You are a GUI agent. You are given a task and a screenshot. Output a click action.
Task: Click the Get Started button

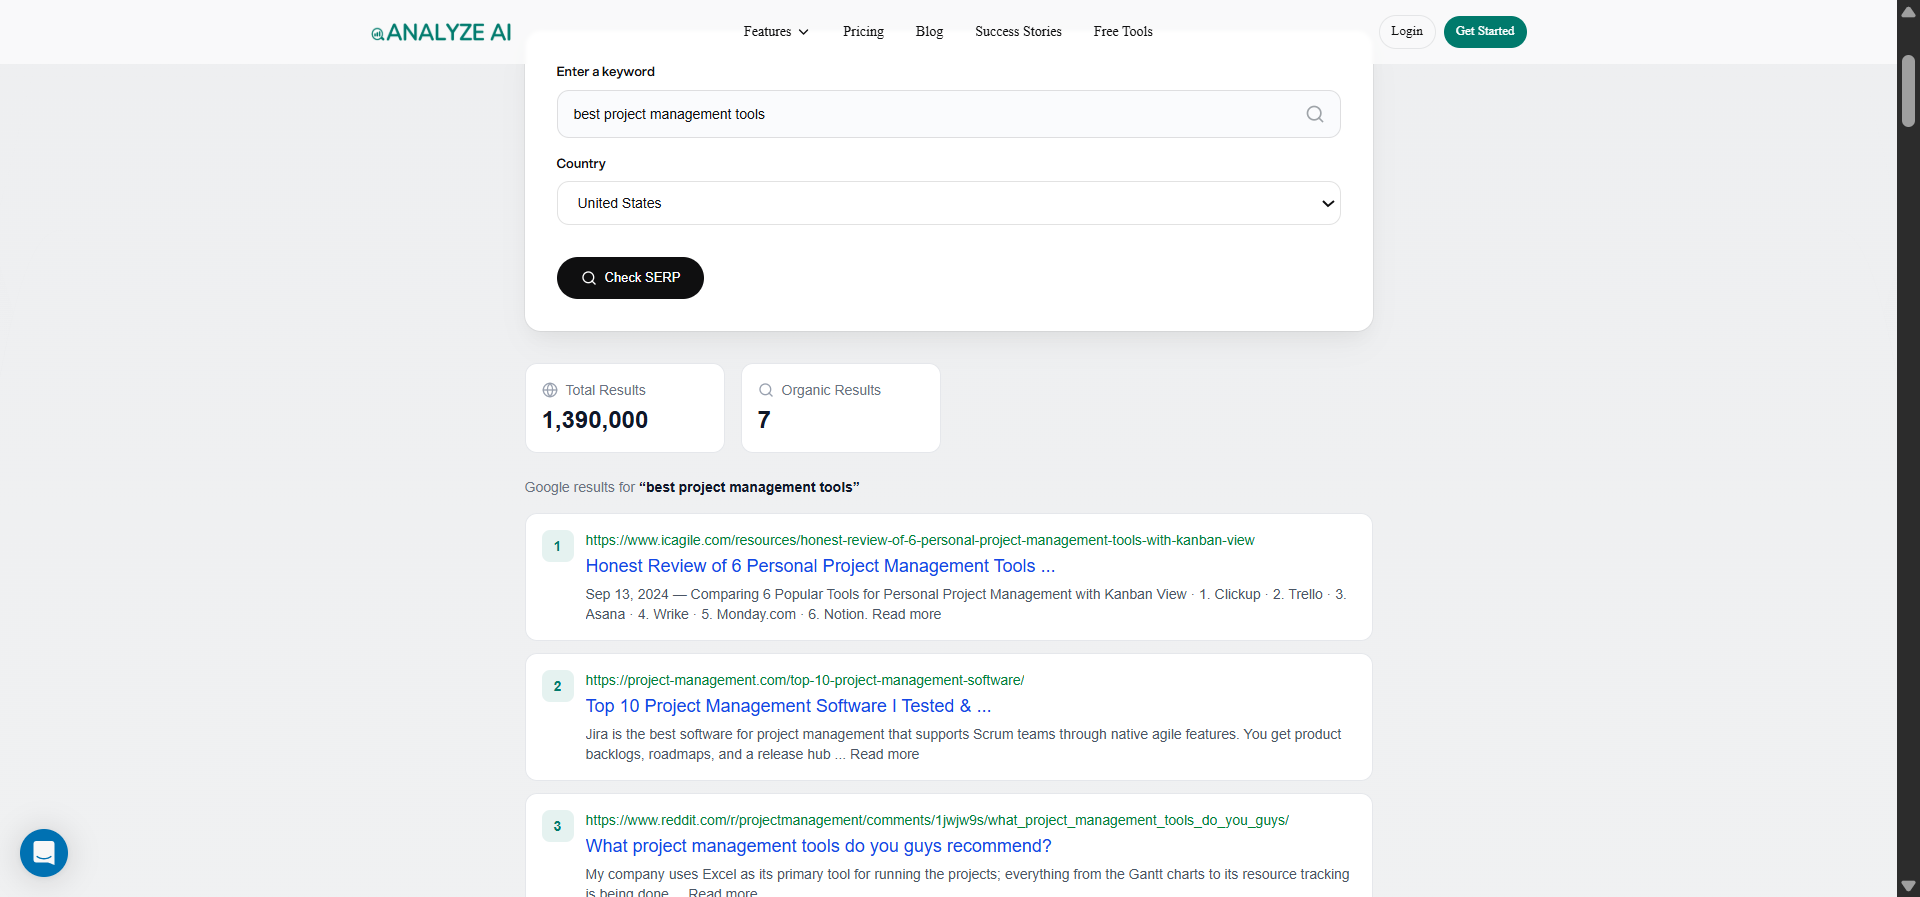coord(1485,32)
